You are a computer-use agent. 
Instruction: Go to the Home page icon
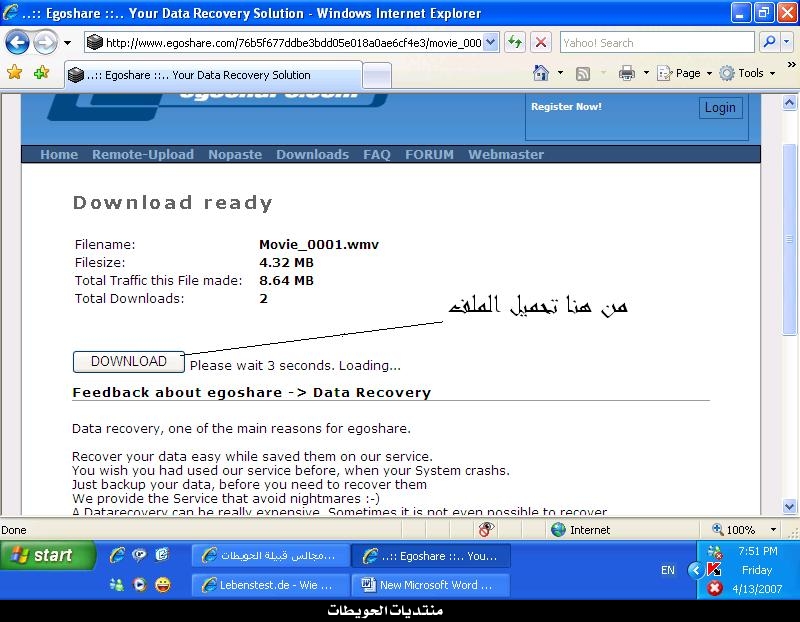pos(541,73)
